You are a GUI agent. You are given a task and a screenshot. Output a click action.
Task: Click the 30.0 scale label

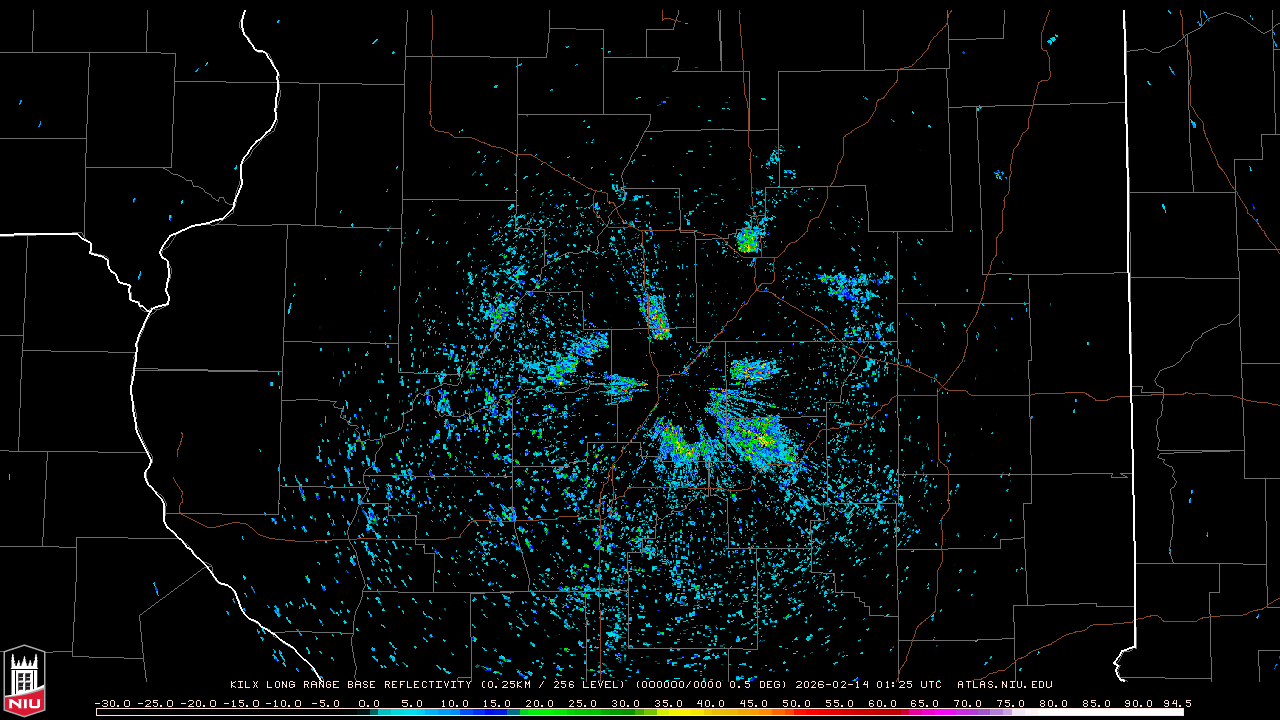click(625, 703)
